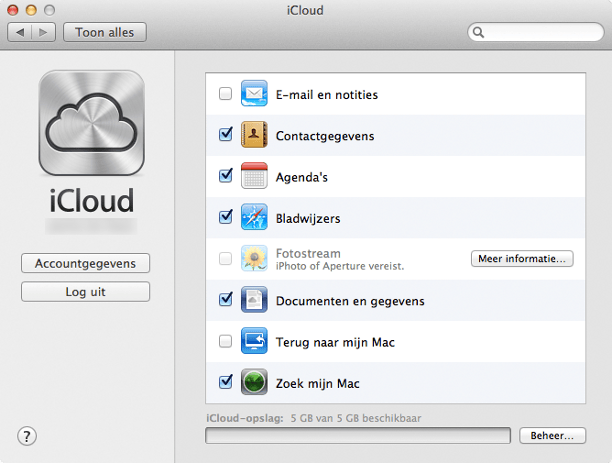This screenshot has height=463, width=612.
Task: Click the large iCloud cloud logo
Action: (92, 123)
